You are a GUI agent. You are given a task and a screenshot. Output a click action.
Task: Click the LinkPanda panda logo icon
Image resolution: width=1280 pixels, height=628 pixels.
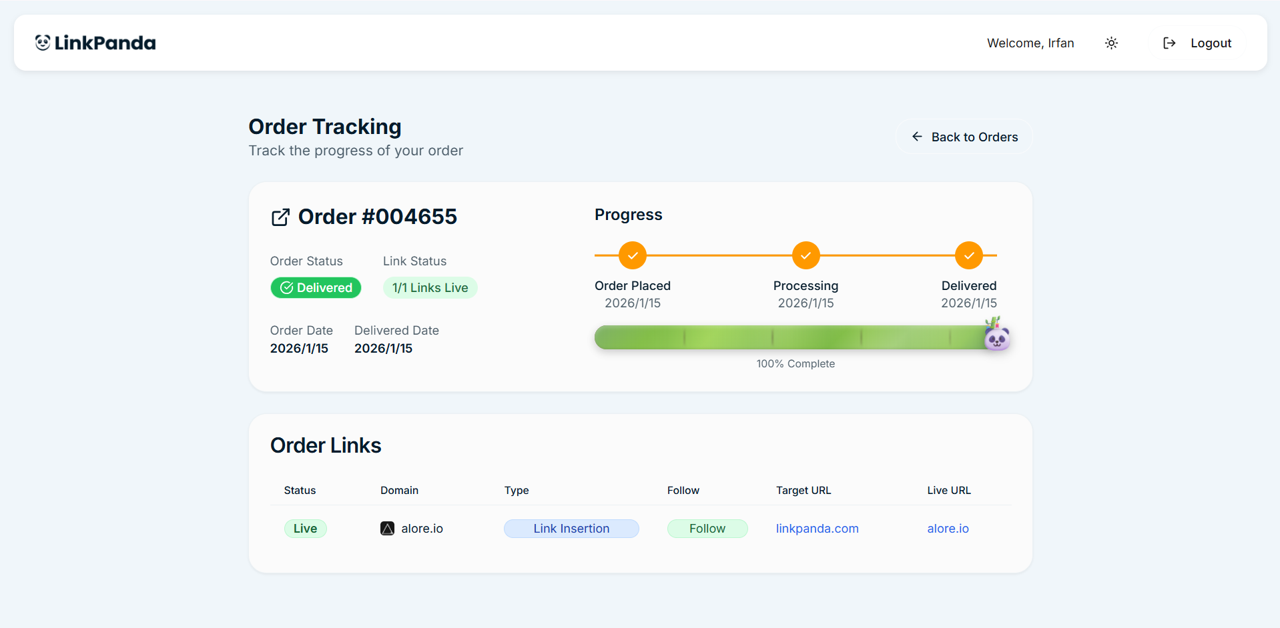[41, 42]
